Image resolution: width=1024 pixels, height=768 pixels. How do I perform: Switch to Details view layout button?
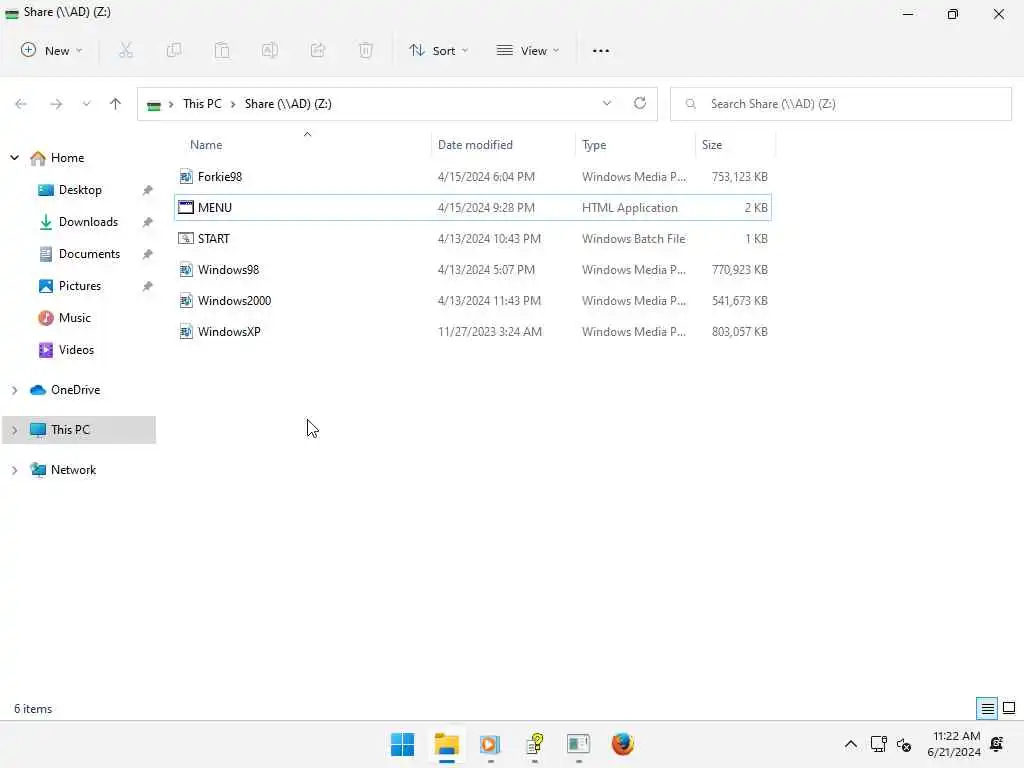click(x=987, y=708)
